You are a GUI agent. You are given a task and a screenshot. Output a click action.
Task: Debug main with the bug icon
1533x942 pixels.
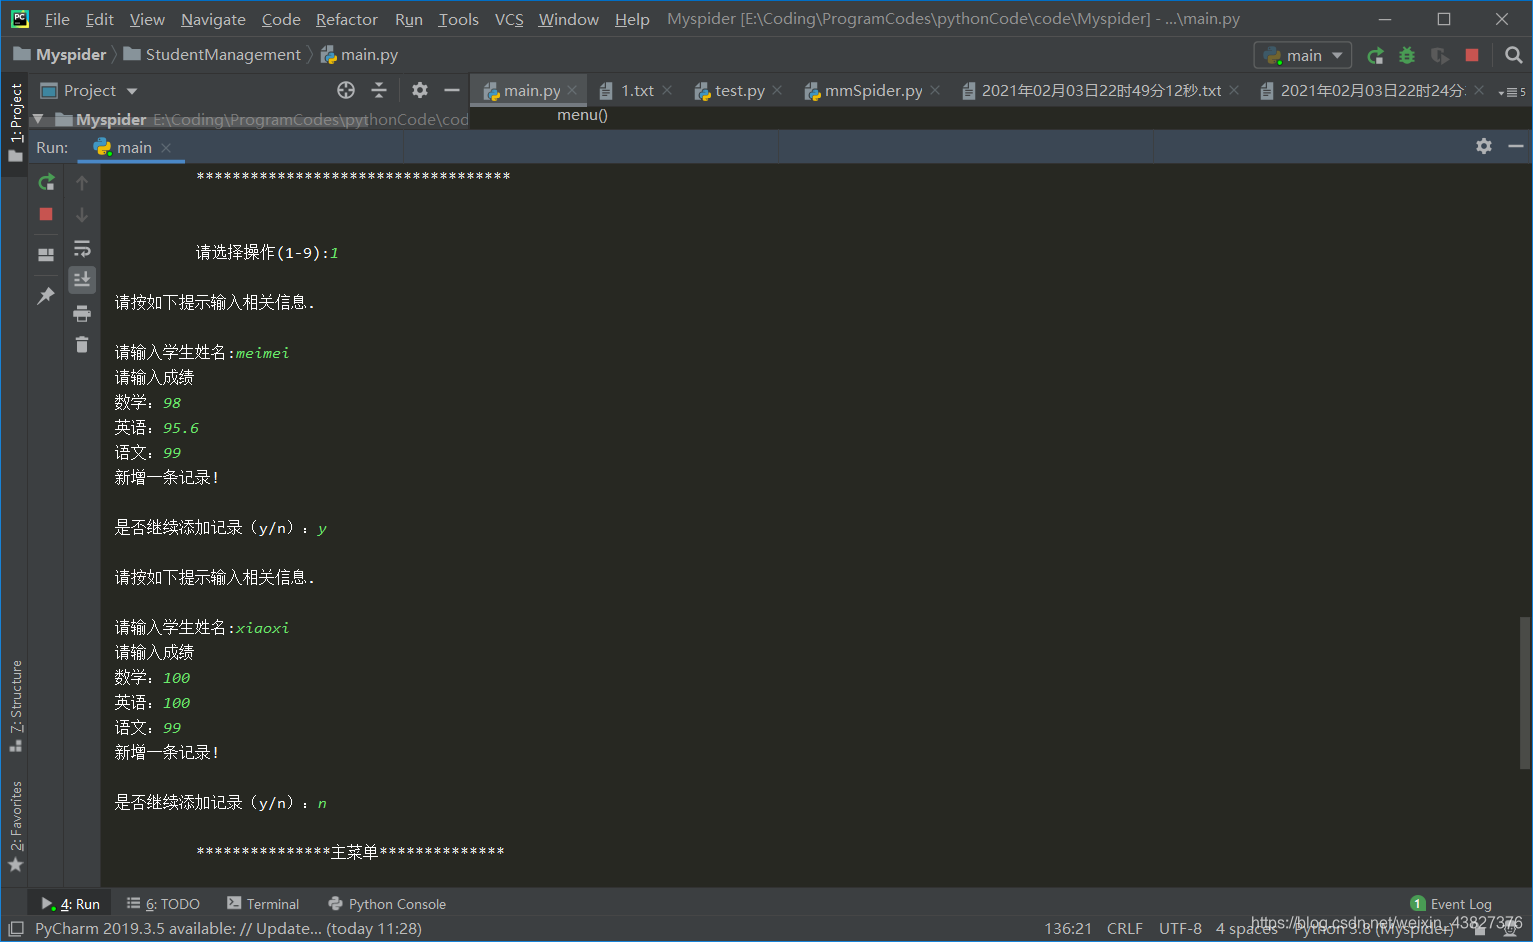(x=1407, y=55)
